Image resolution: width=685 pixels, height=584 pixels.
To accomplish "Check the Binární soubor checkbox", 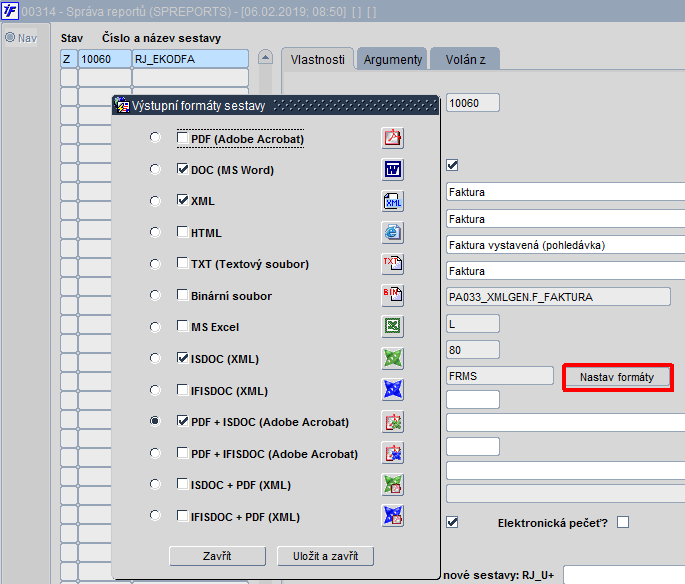I will point(182,295).
